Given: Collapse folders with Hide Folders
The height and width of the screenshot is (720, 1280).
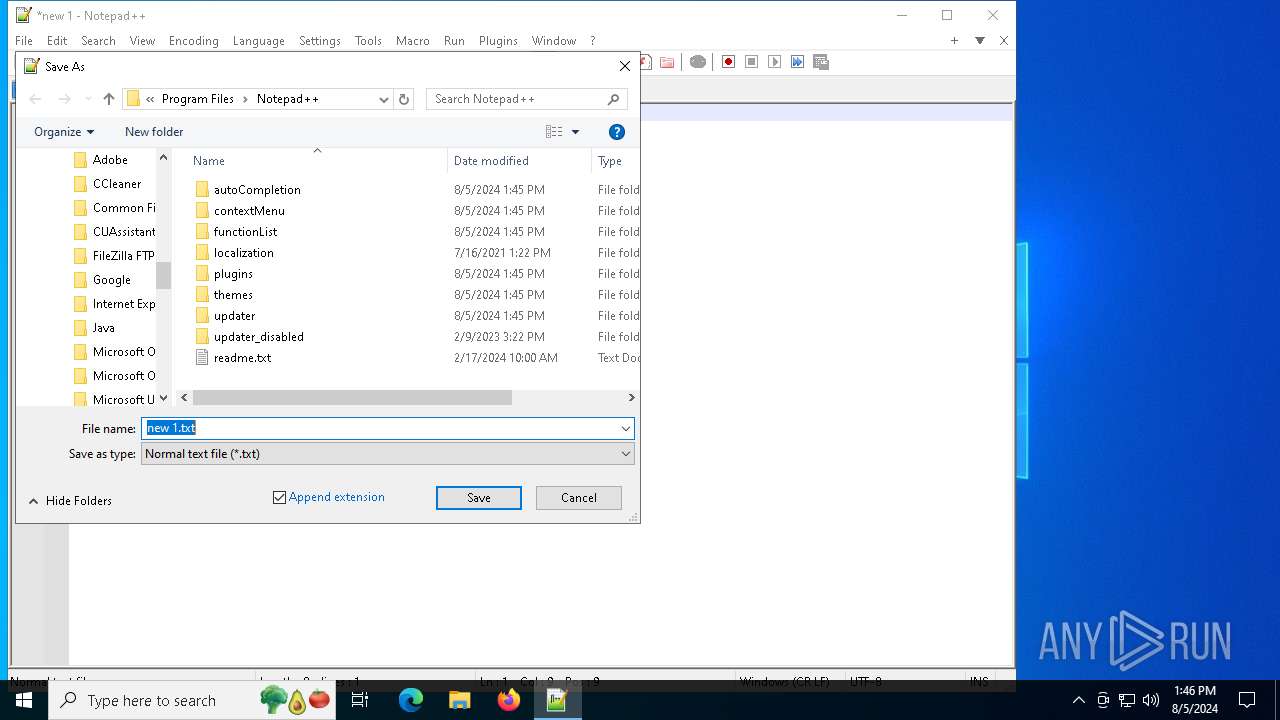Looking at the screenshot, I should coord(69,501).
